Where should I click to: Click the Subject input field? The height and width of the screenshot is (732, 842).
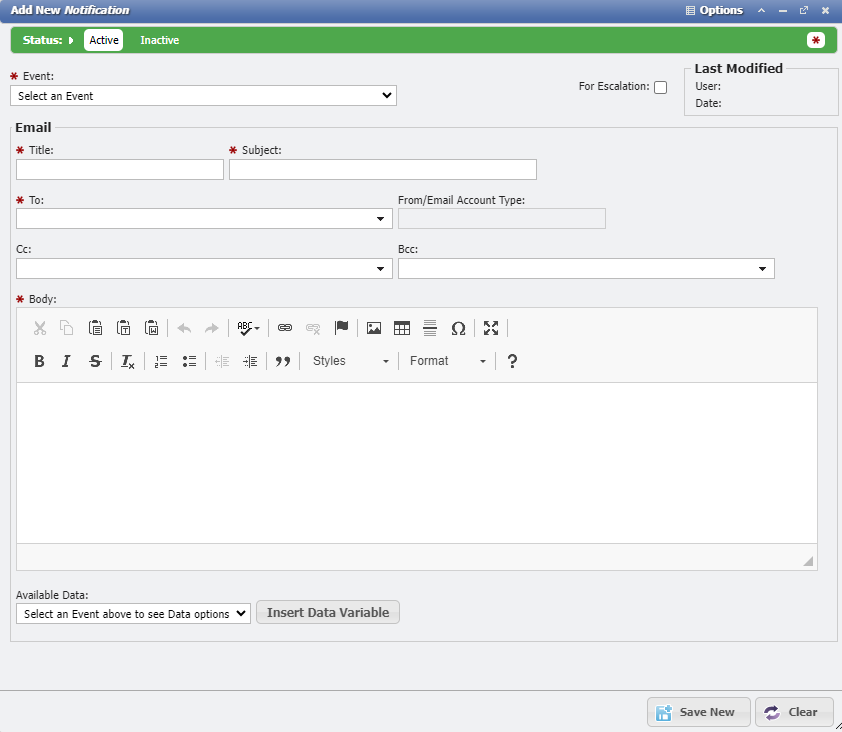[383, 170]
